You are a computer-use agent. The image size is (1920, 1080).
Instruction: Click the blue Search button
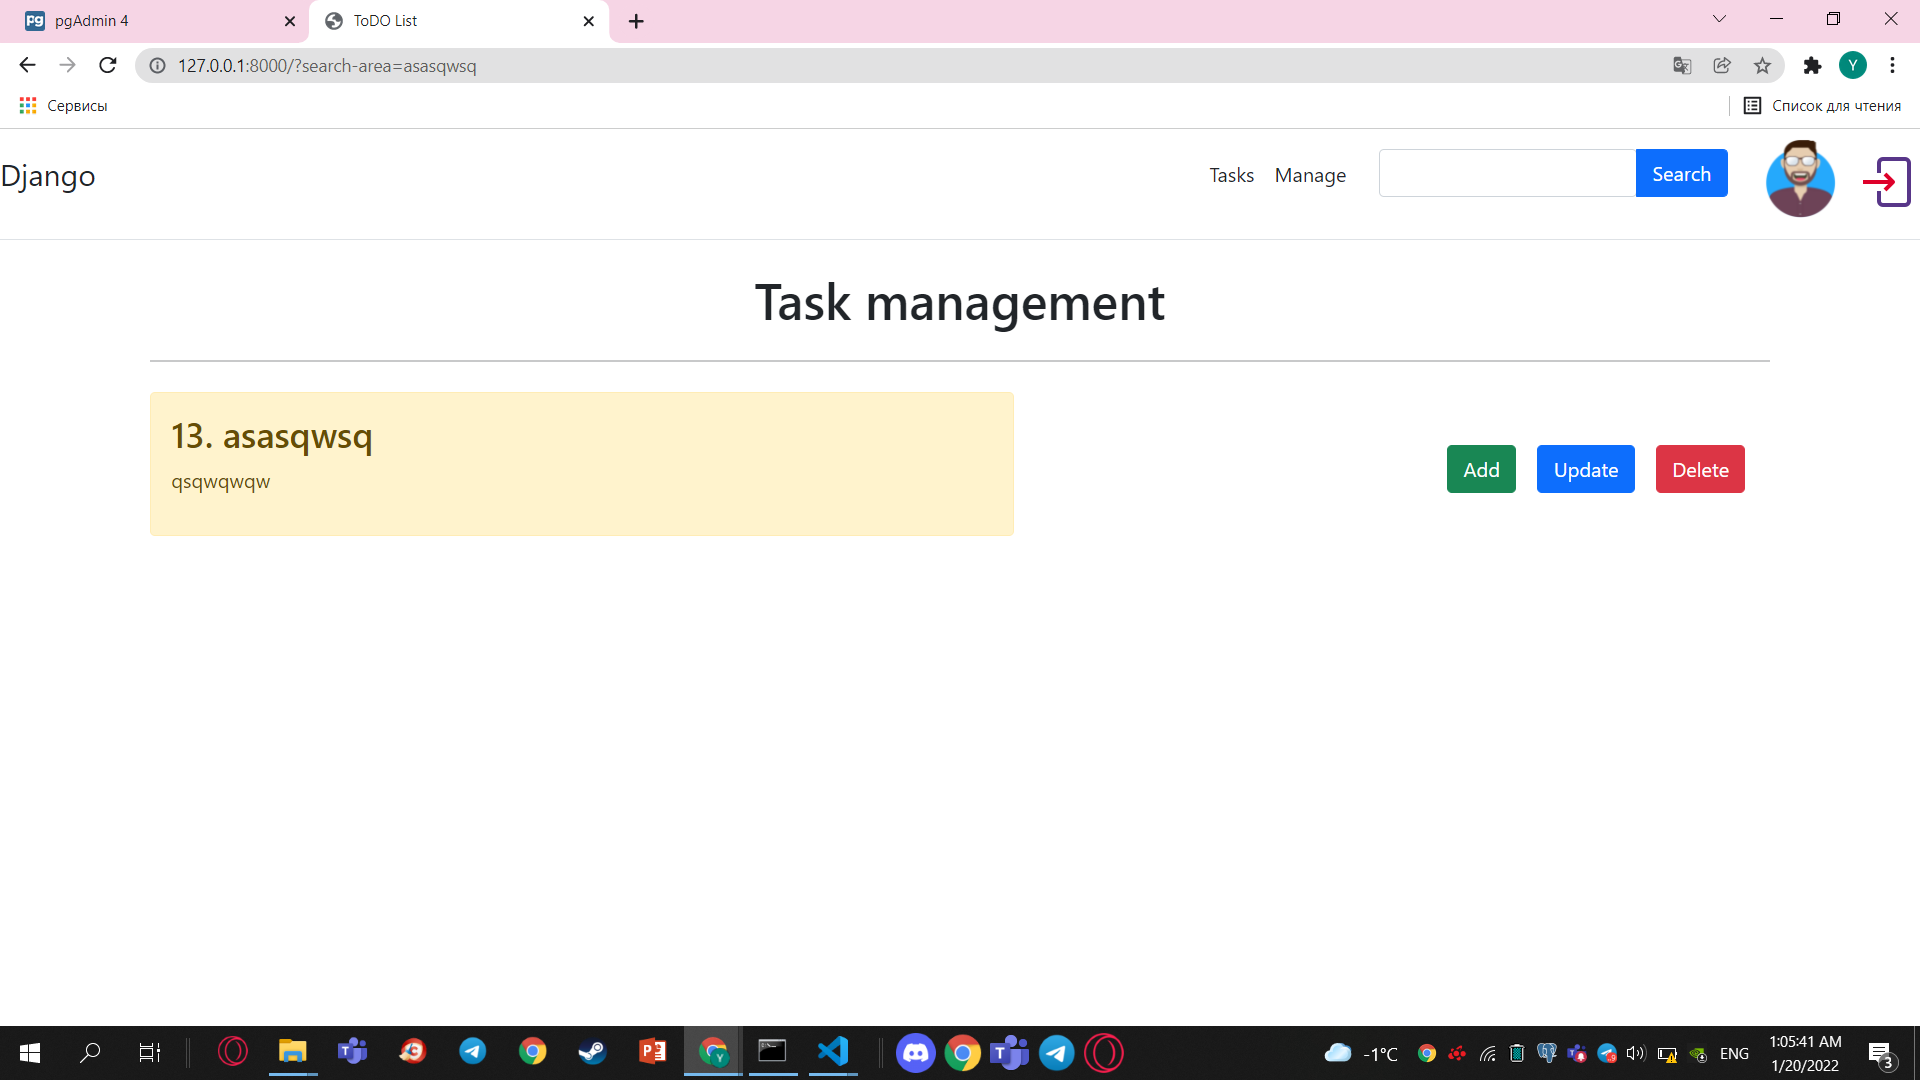pyautogui.click(x=1681, y=174)
